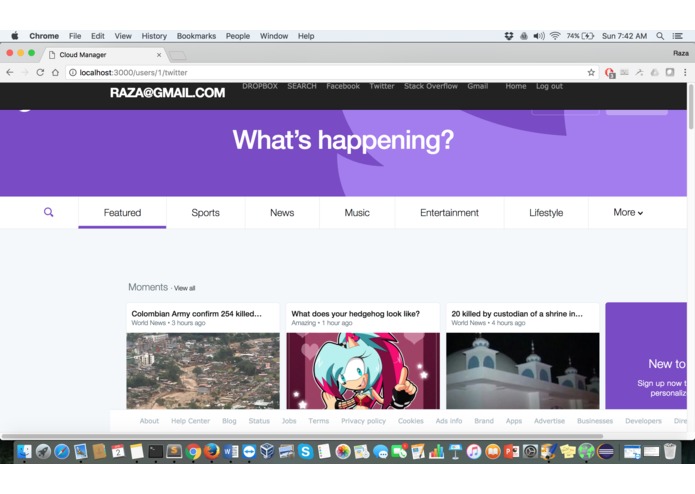Click the red extension icon with badge

[609, 73]
